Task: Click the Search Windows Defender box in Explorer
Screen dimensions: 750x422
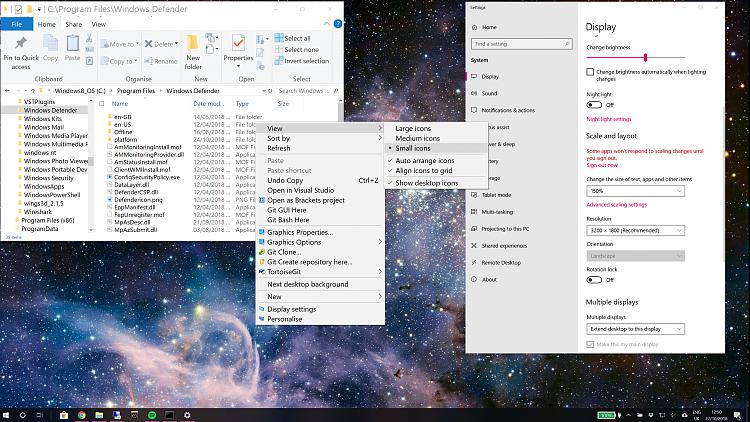Action: 308,90
